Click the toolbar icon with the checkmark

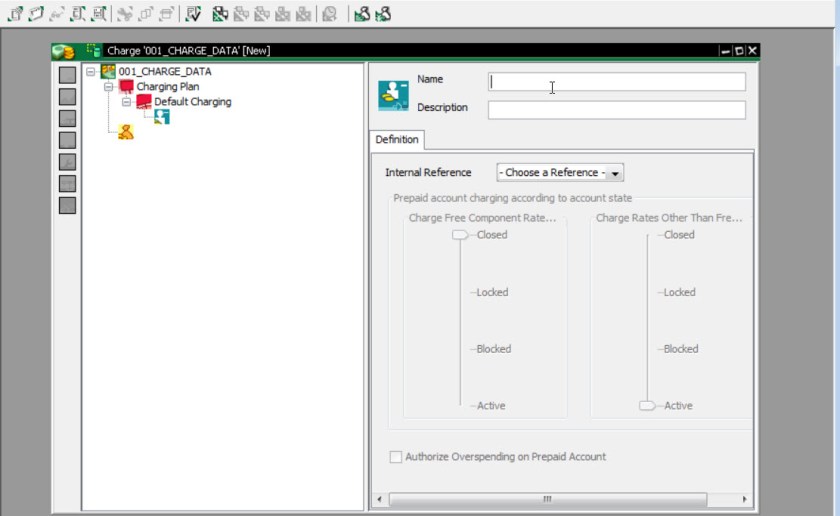point(193,14)
